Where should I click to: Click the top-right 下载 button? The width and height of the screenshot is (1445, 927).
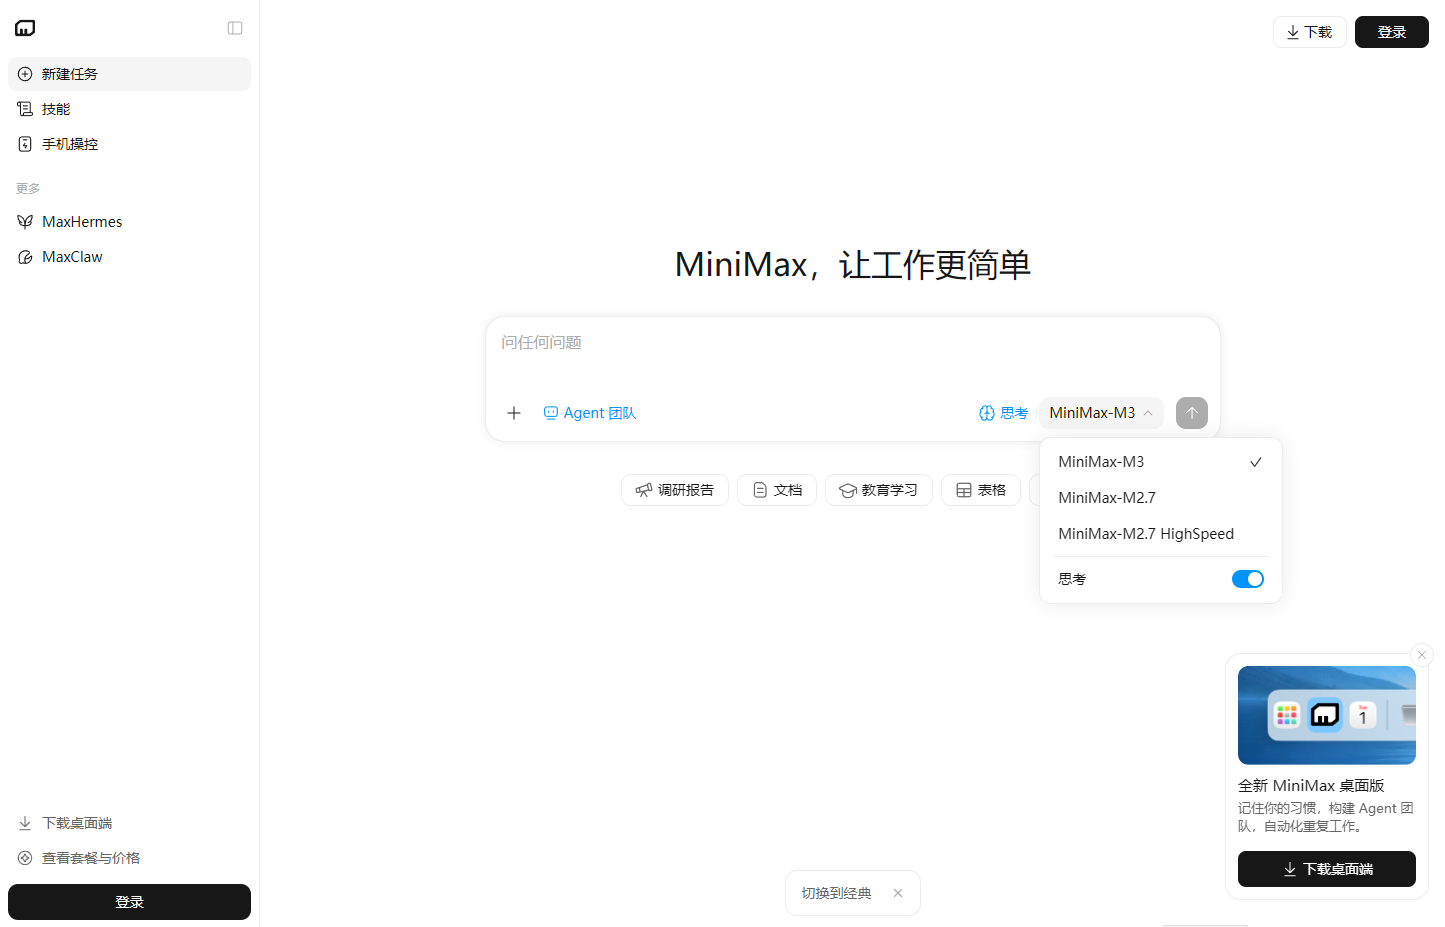point(1309,32)
